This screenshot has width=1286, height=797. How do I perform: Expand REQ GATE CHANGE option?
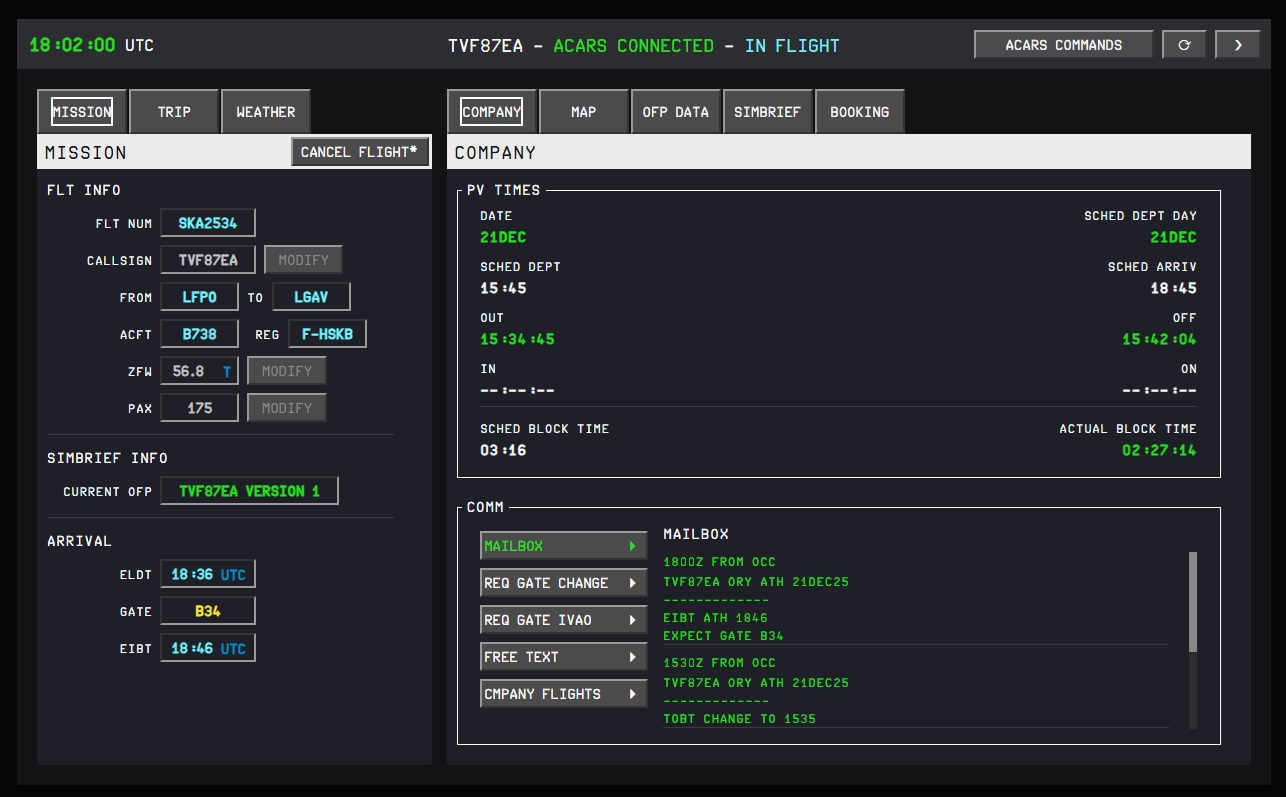pyautogui.click(x=563, y=583)
